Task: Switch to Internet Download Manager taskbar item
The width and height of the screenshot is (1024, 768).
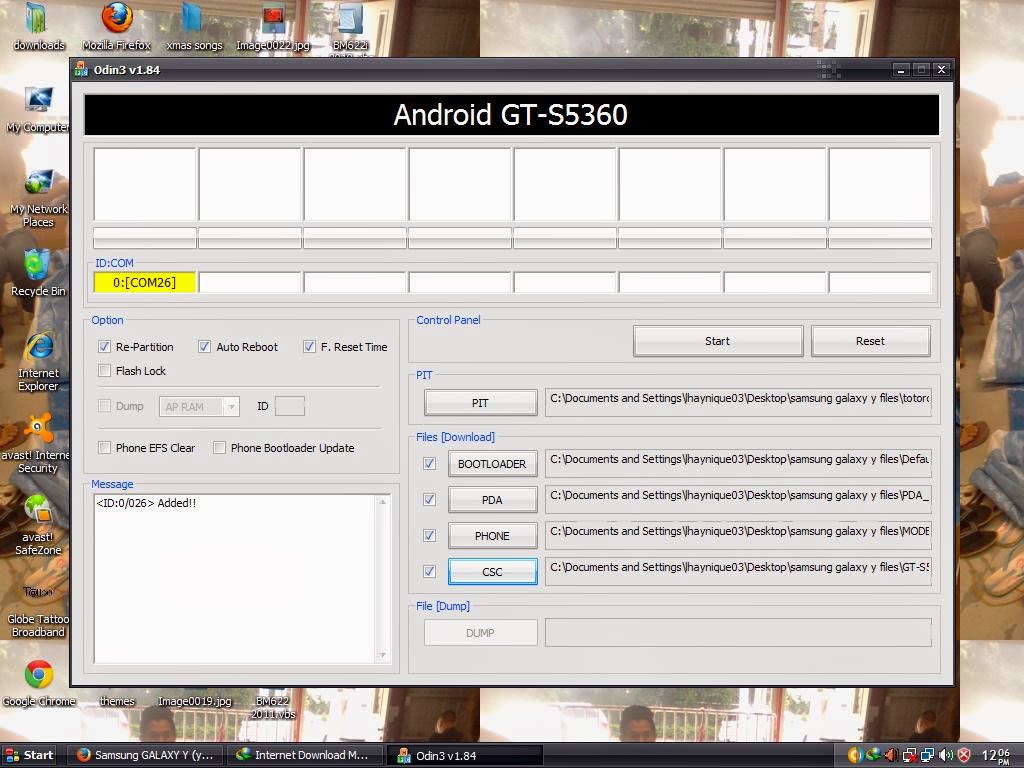Action: pyautogui.click(x=306, y=755)
